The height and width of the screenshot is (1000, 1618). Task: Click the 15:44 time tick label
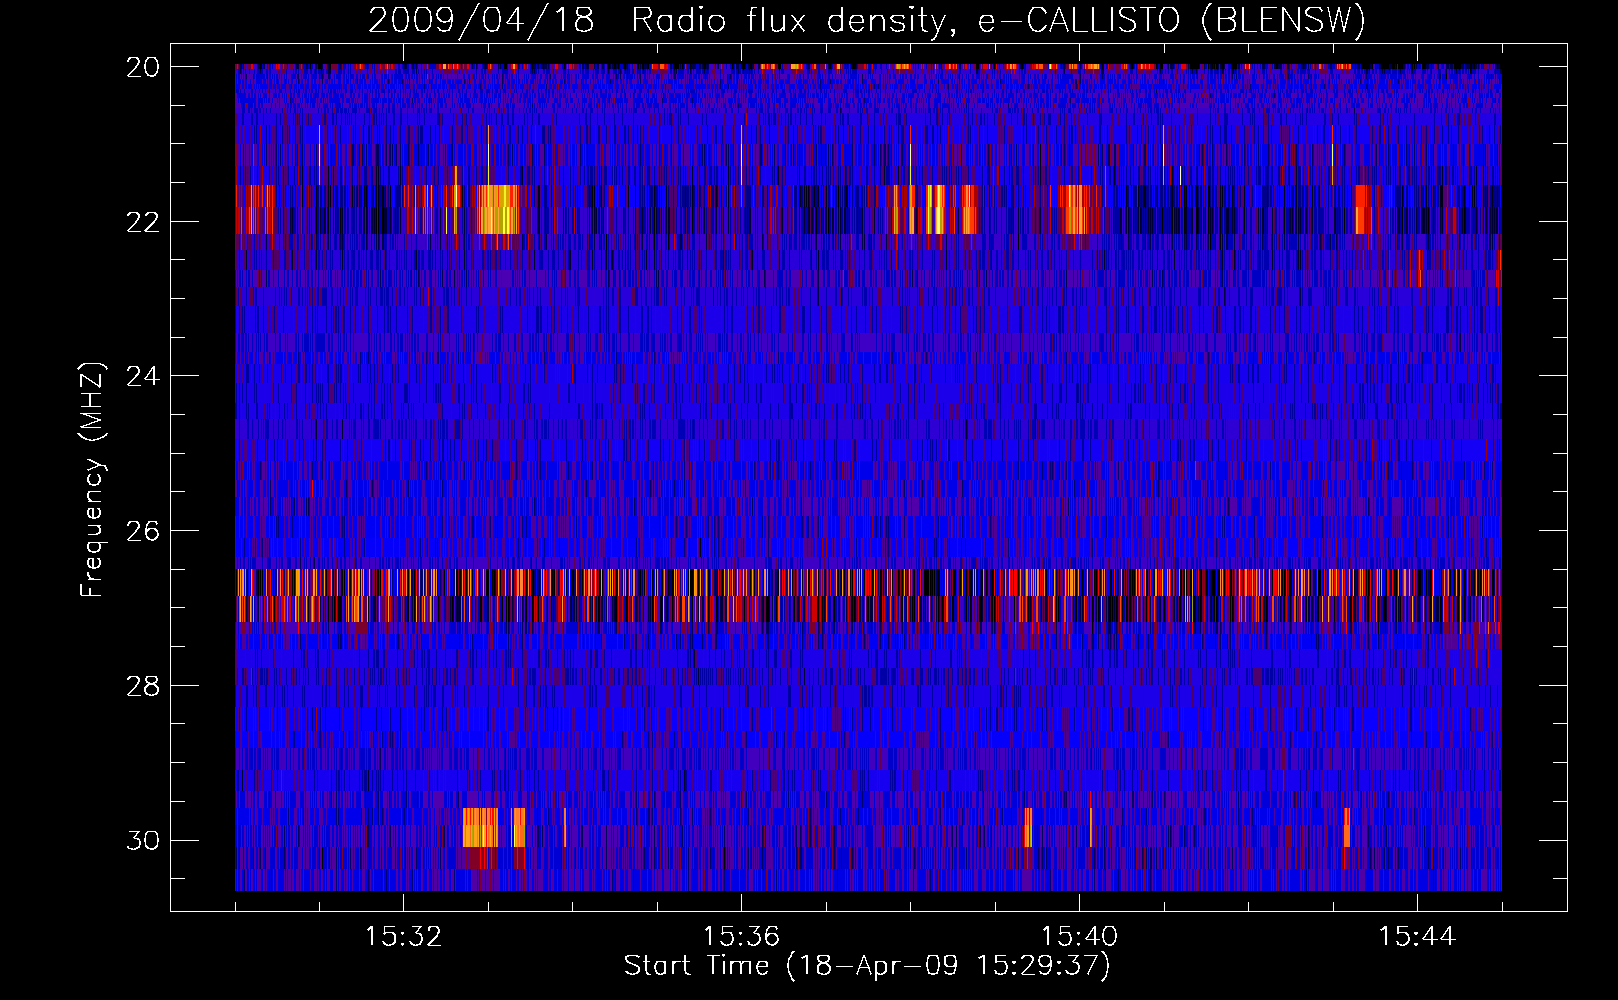(1417, 937)
